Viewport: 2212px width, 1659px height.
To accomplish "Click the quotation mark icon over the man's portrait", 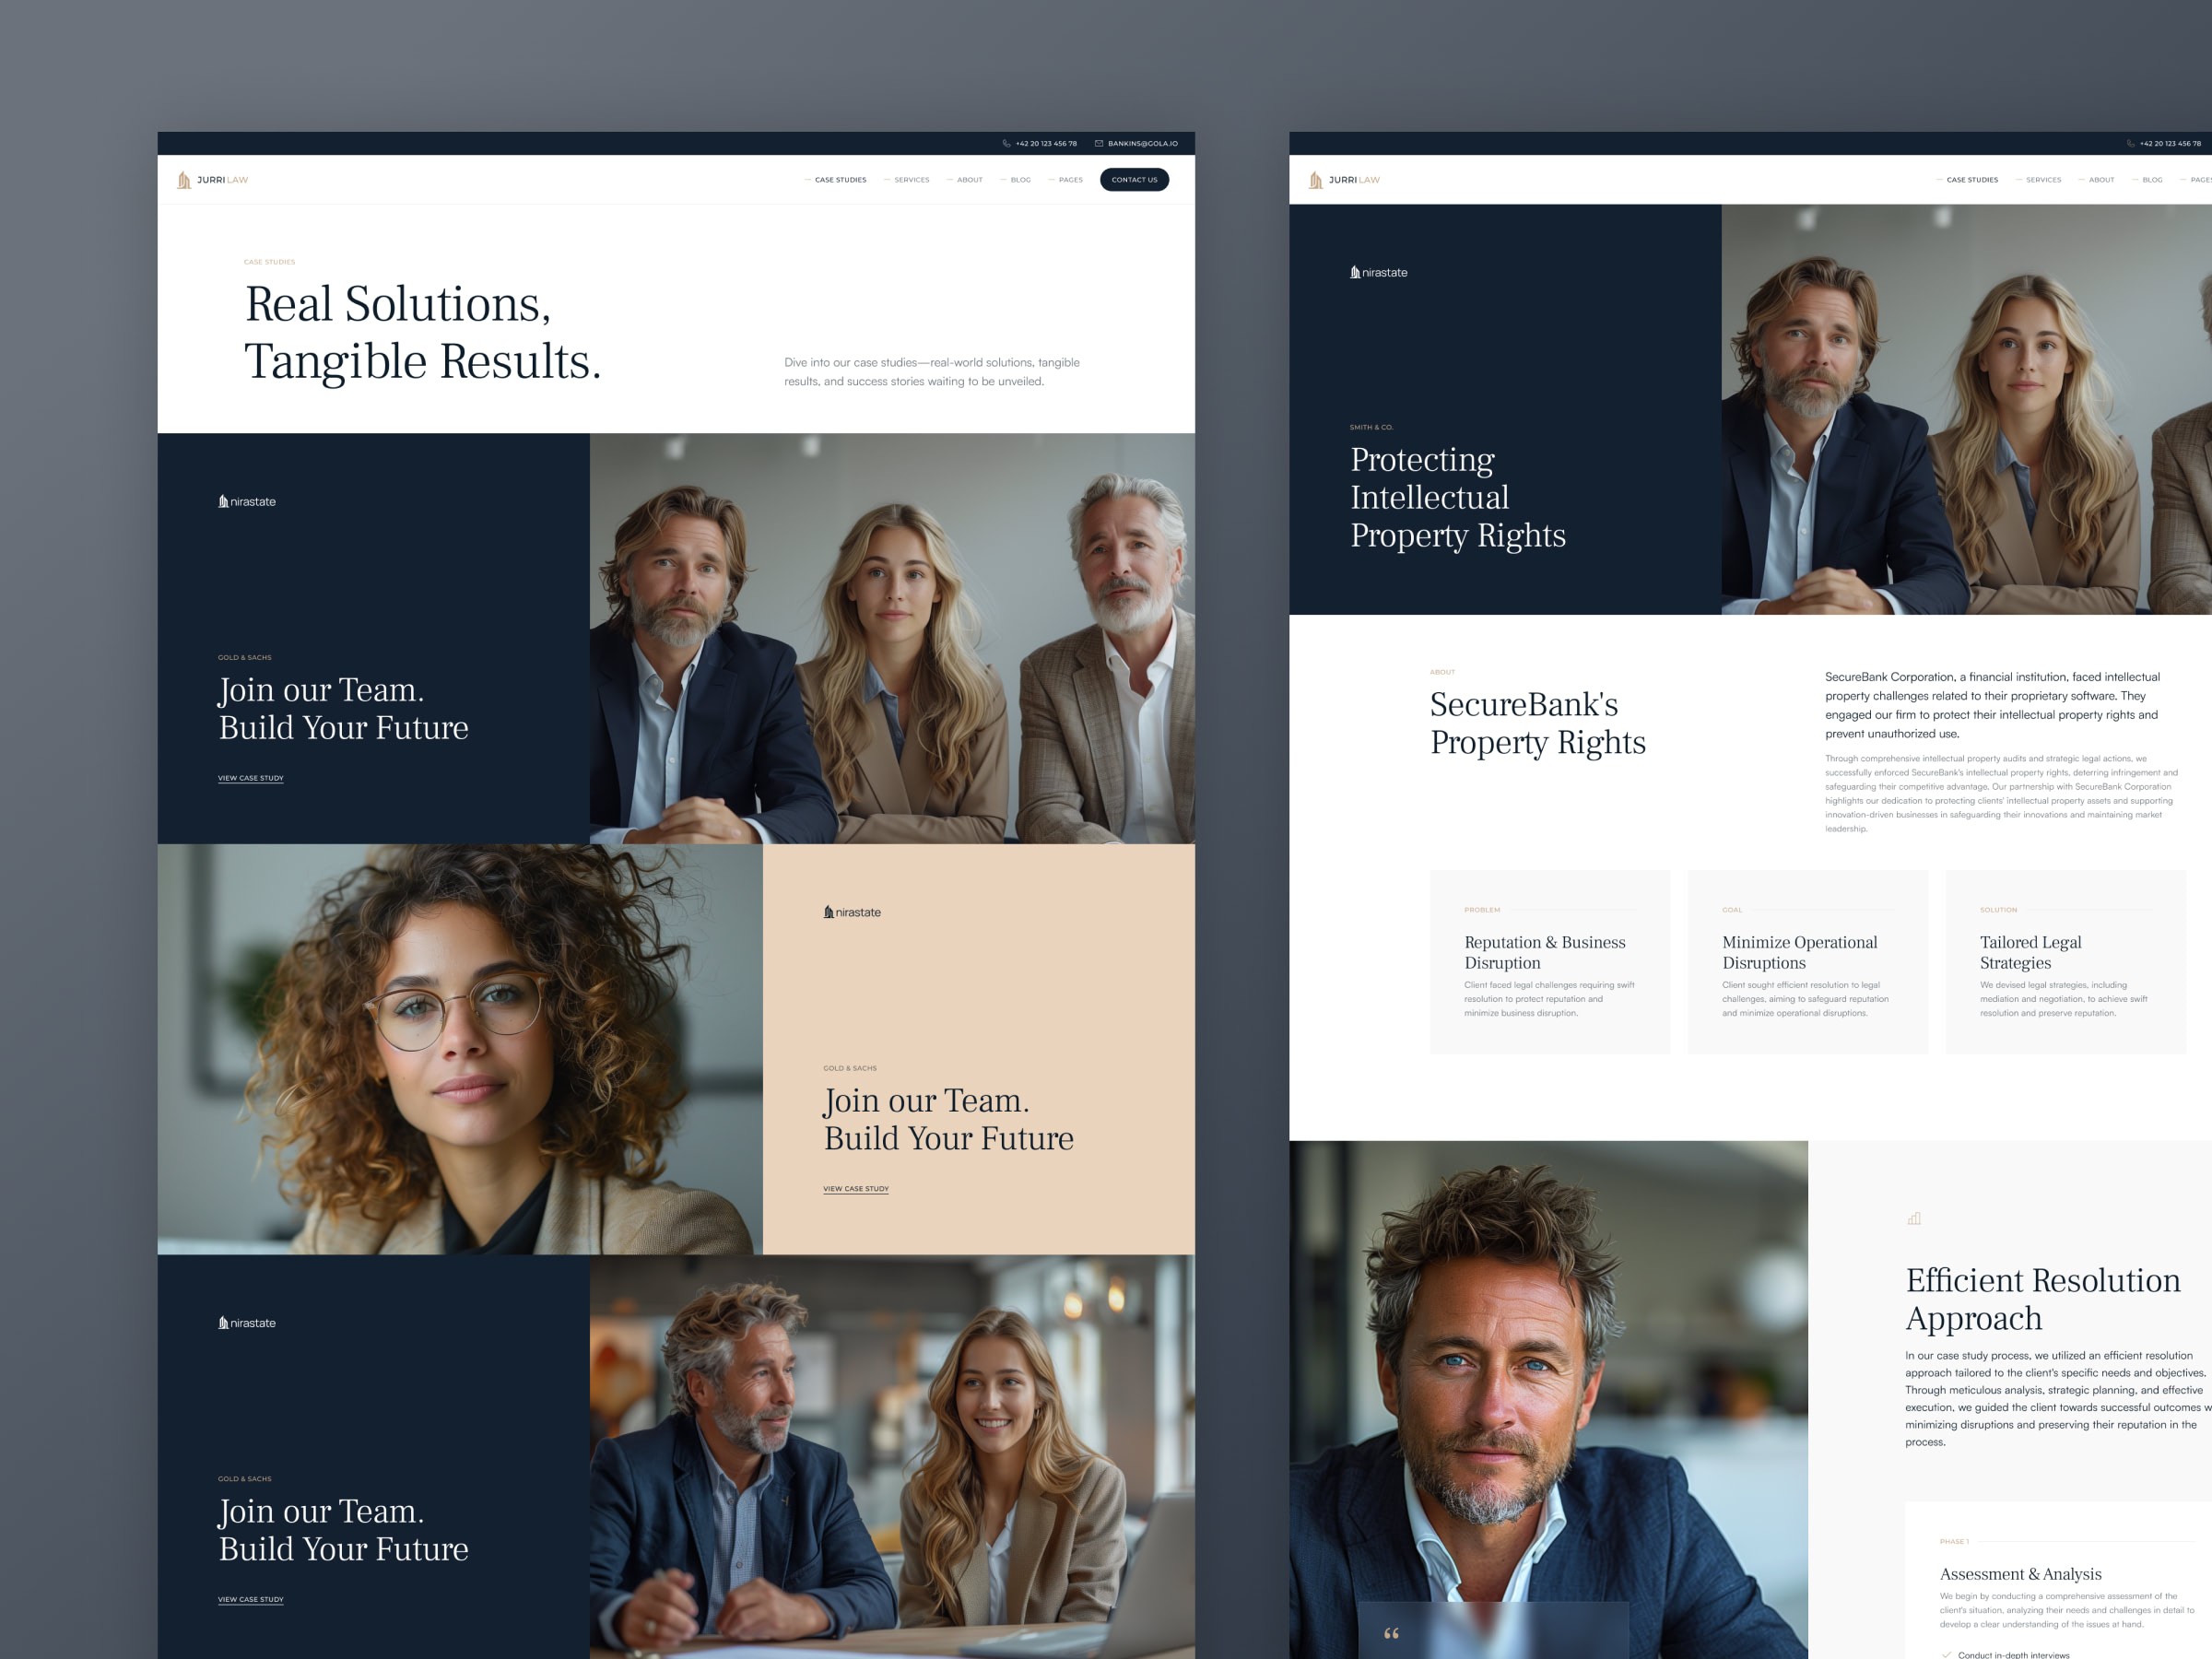I will point(1390,1633).
